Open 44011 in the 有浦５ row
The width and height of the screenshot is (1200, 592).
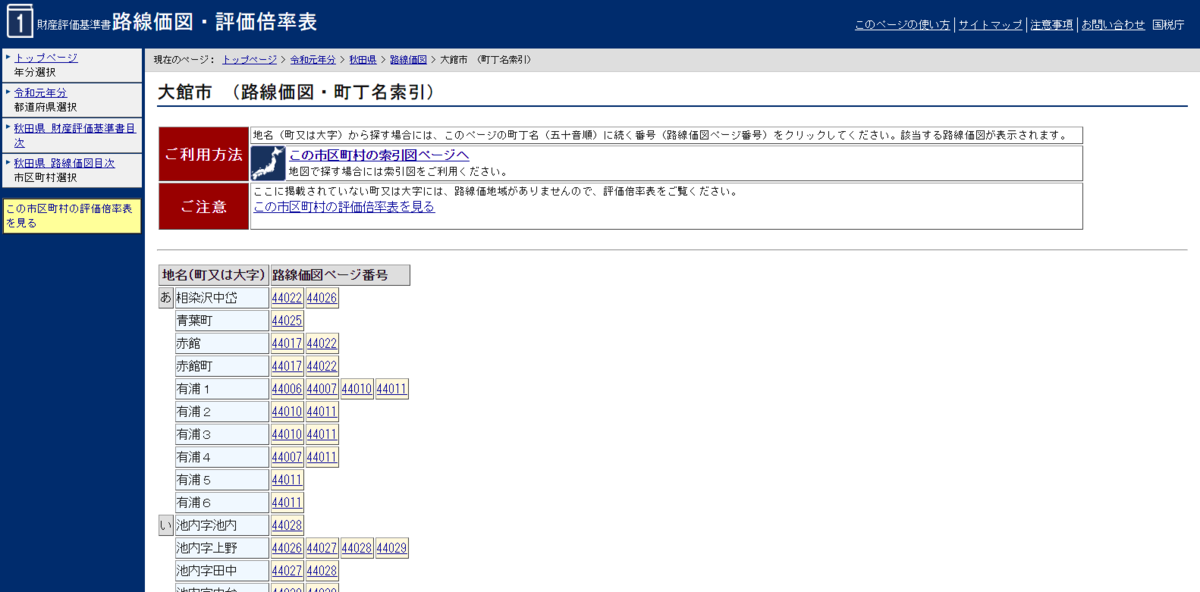click(287, 480)
